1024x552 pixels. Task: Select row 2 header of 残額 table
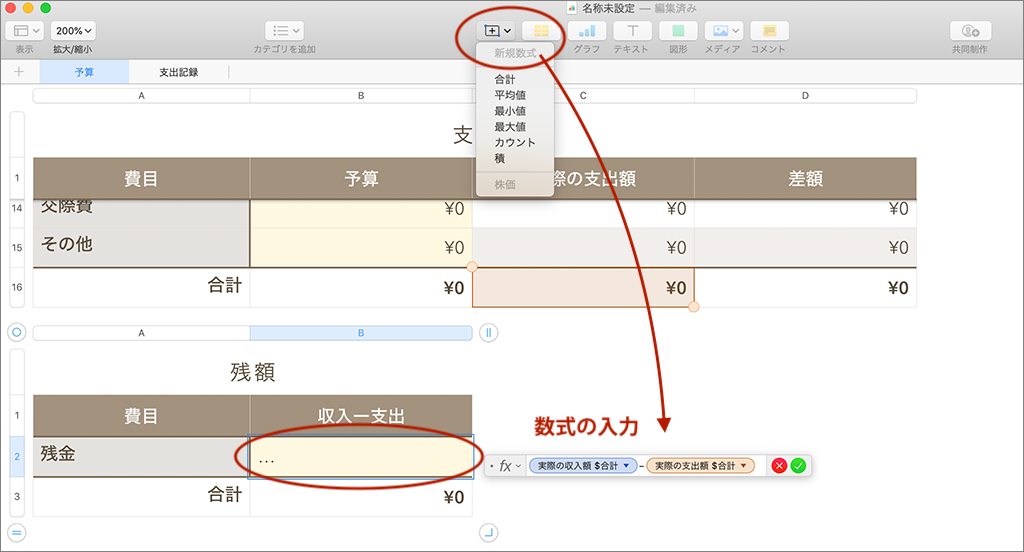point(17,457)
